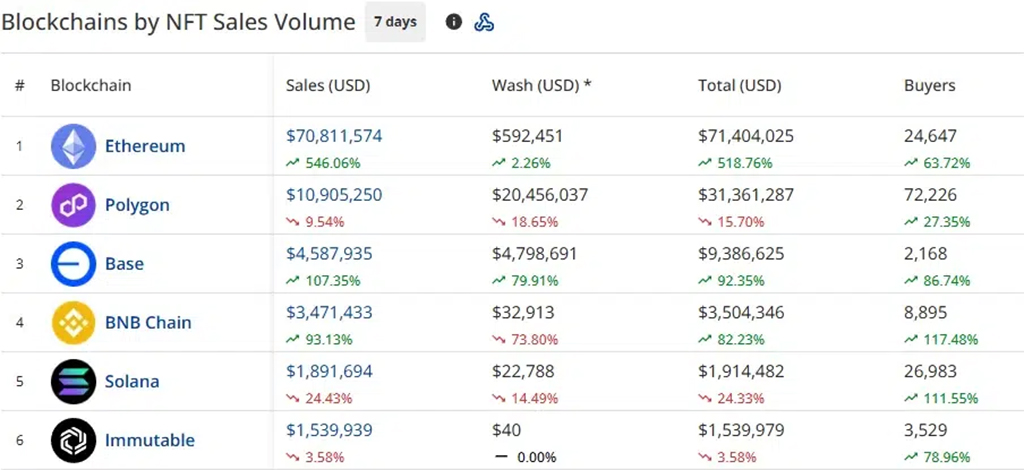Click Immutable total $1,539,979
Screen dimensions: 1024x470
click(x=741, y=430)
